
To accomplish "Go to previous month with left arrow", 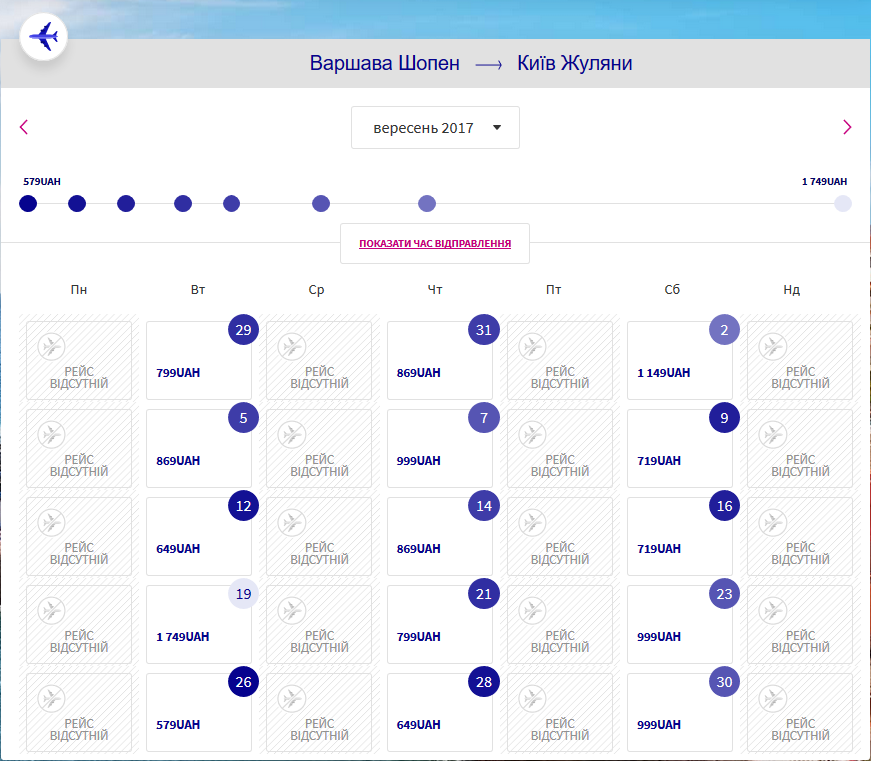I will pos(24,127).
